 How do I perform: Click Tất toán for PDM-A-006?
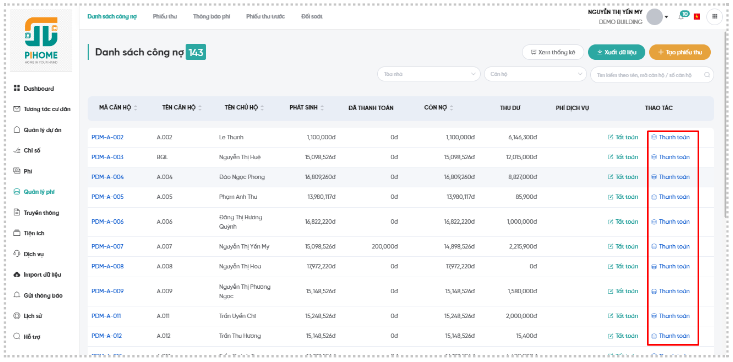coord(623,222)
